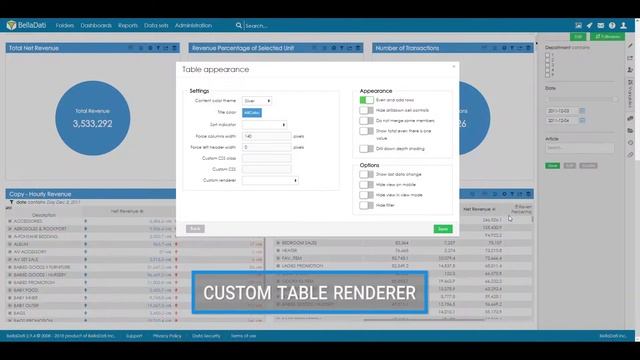Screen dimensions: 640x360
Task: Expand the ACCESSORIES row in table
Action: pyautogui.click(x=10, y=221)
